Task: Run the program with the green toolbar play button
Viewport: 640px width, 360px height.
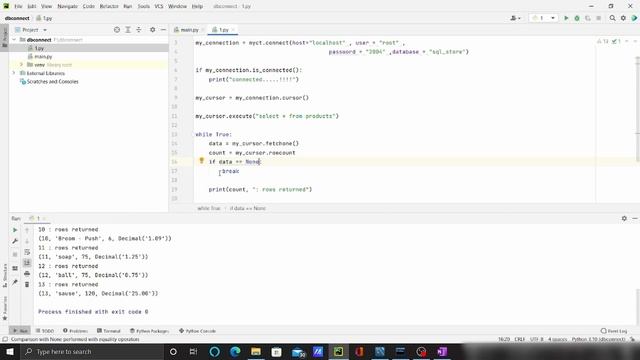Action: [x=566, y=18]
